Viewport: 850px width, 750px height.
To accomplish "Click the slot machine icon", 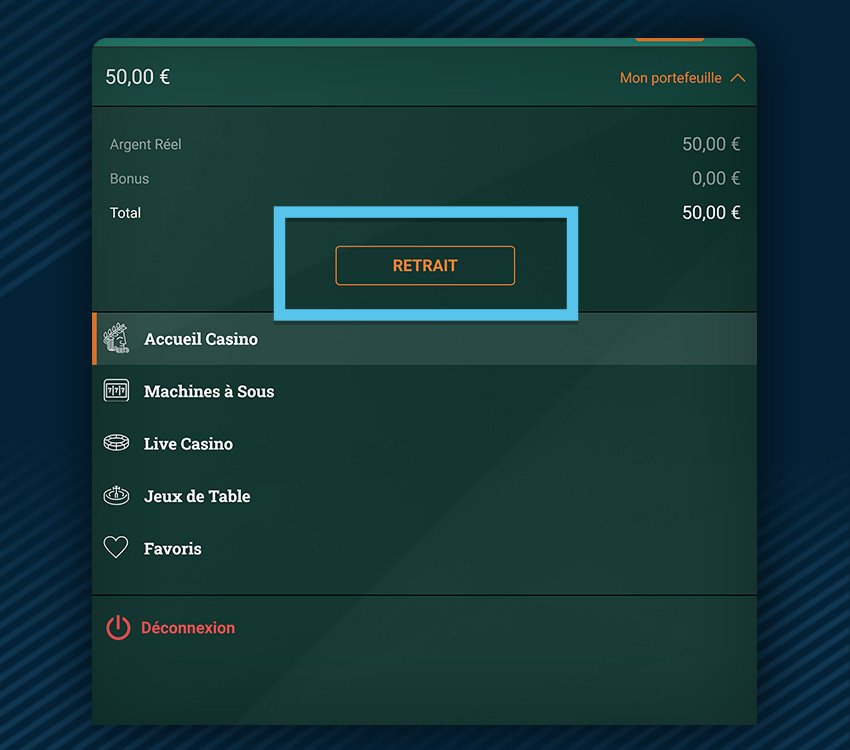I will pyautogui.click(x=117, y=391).
